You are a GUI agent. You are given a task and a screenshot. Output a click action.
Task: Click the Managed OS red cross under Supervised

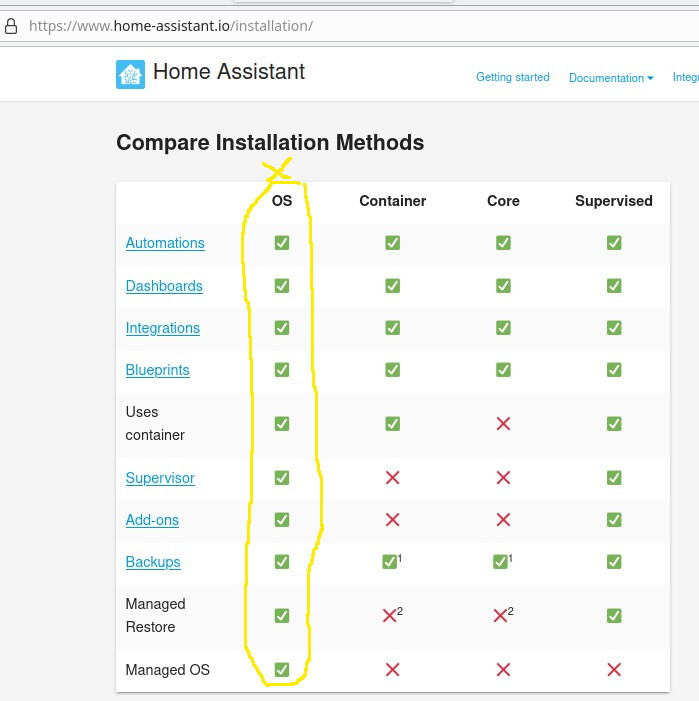614,669
